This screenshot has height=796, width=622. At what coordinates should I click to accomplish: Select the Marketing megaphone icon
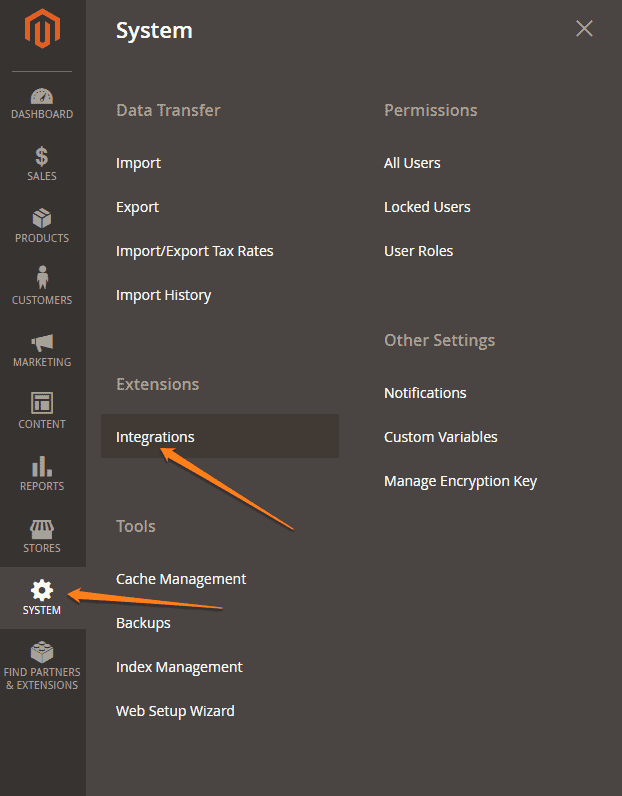tap(42, 343)
